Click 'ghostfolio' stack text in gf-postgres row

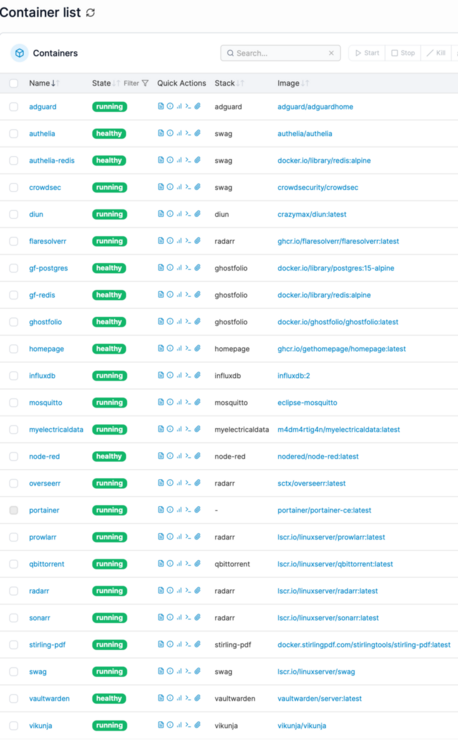[231, 268]
